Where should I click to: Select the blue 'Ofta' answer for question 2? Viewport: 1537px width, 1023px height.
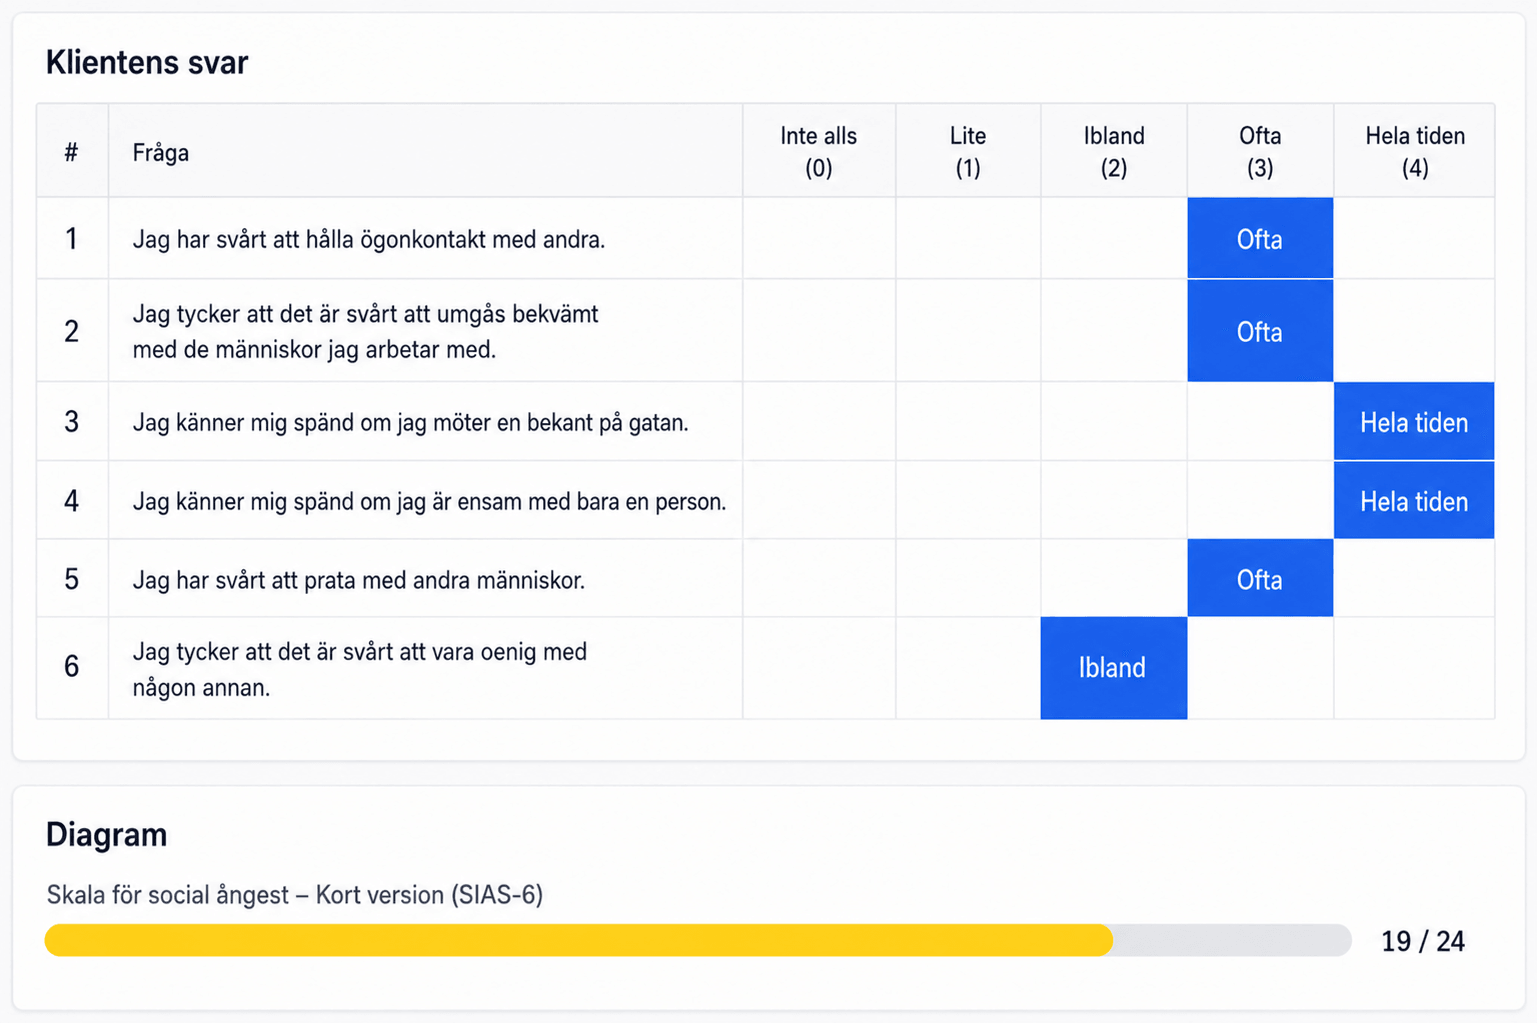point(1260,331)
